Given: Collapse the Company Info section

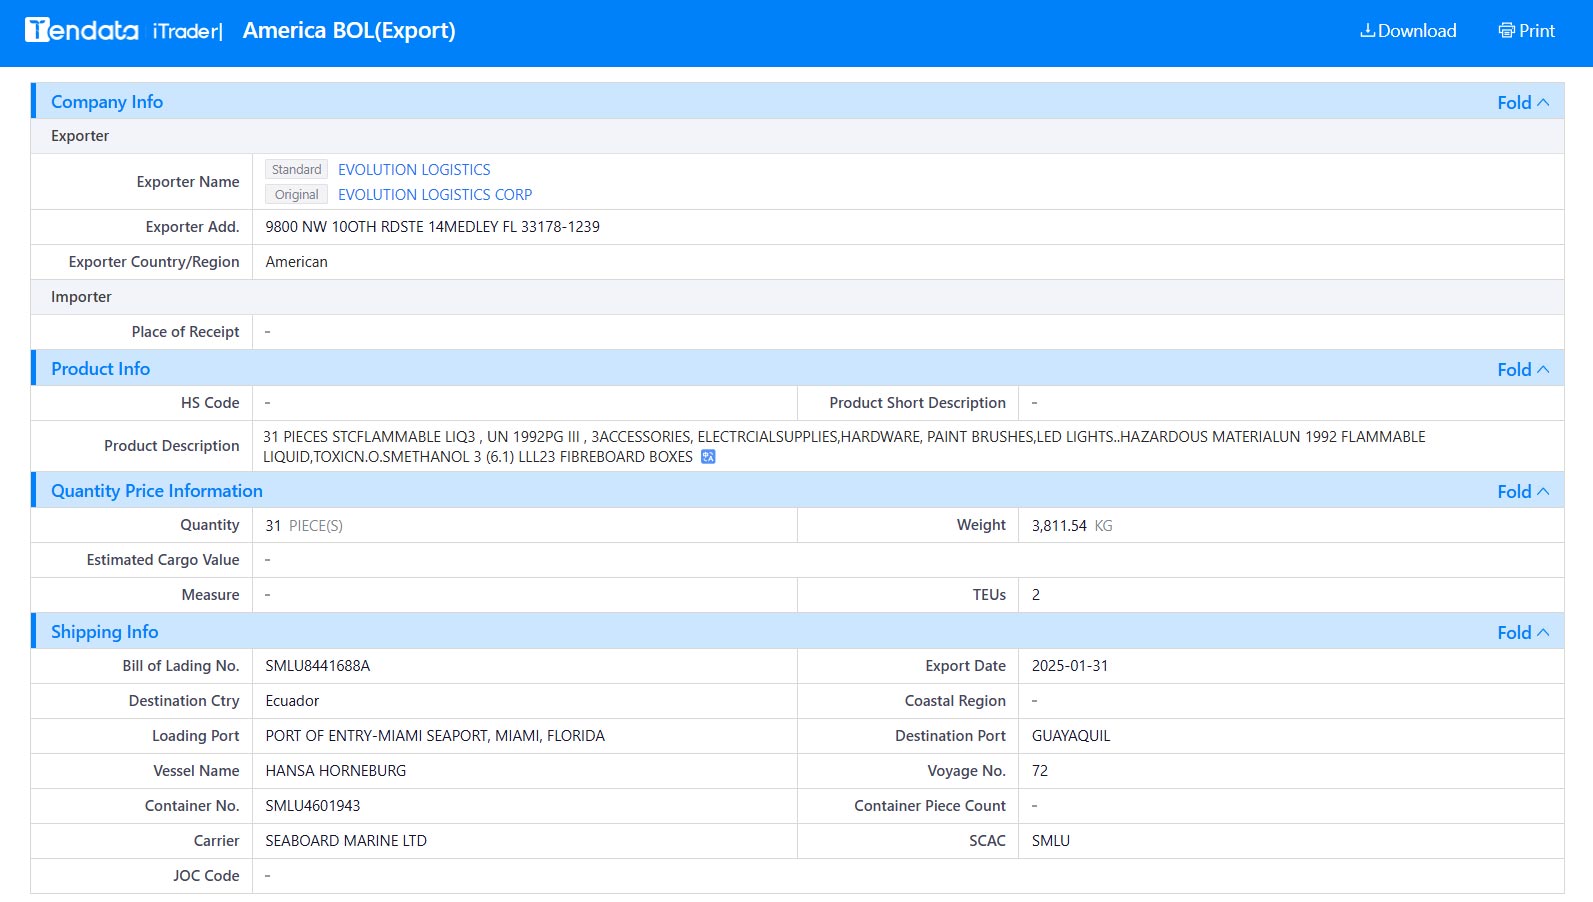Looking at the screenshot, I should pyautogui.click(x=1523, y=102).
